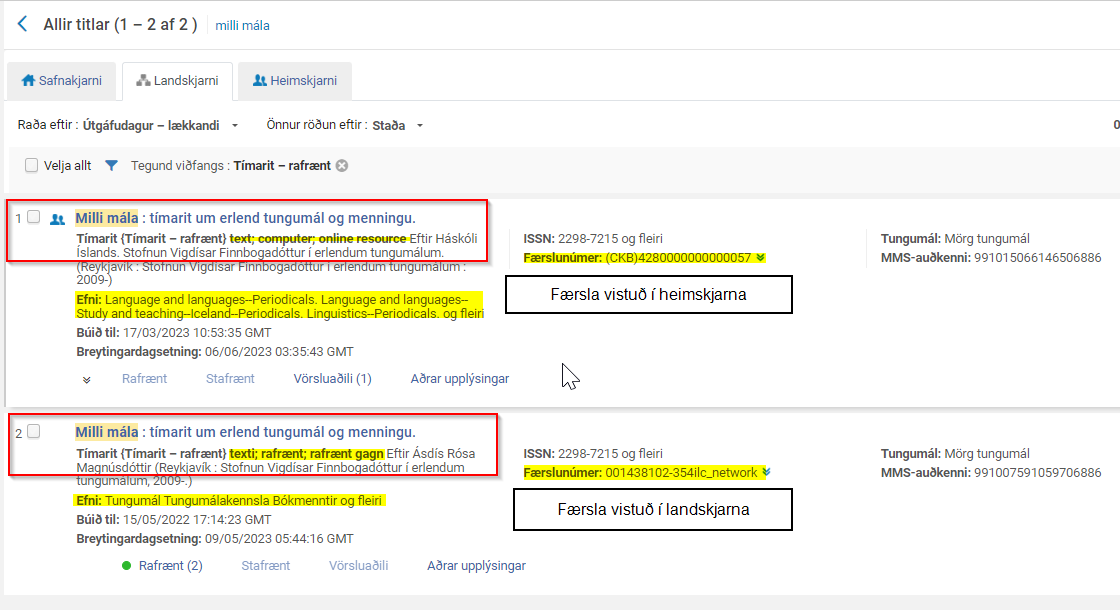Image resolution: width=1120 pixels, height=610 pixels.
Task: Click the blue filter funnel icon
Action: (111, 166)
